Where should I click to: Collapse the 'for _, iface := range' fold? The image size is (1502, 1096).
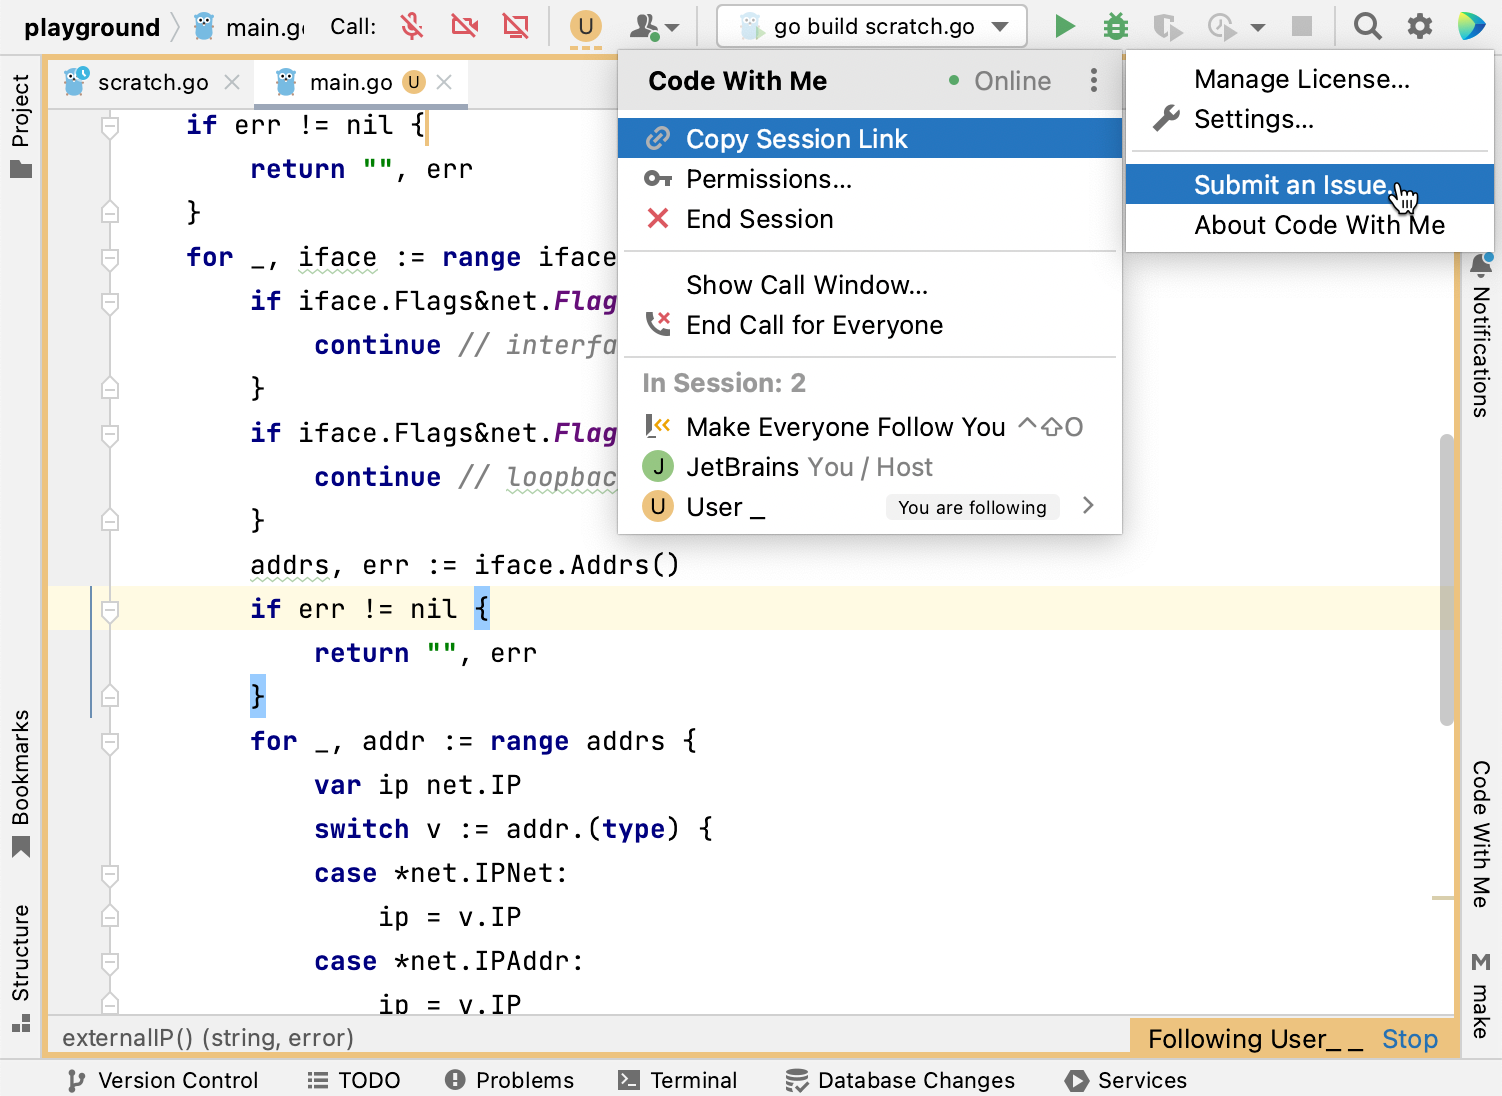tap(110, 258)
